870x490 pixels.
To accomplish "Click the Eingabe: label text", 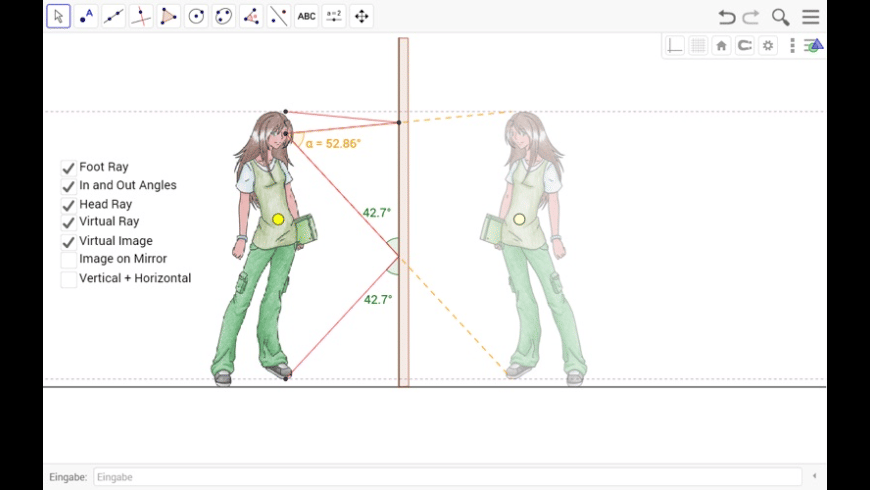I will [68, 477].
